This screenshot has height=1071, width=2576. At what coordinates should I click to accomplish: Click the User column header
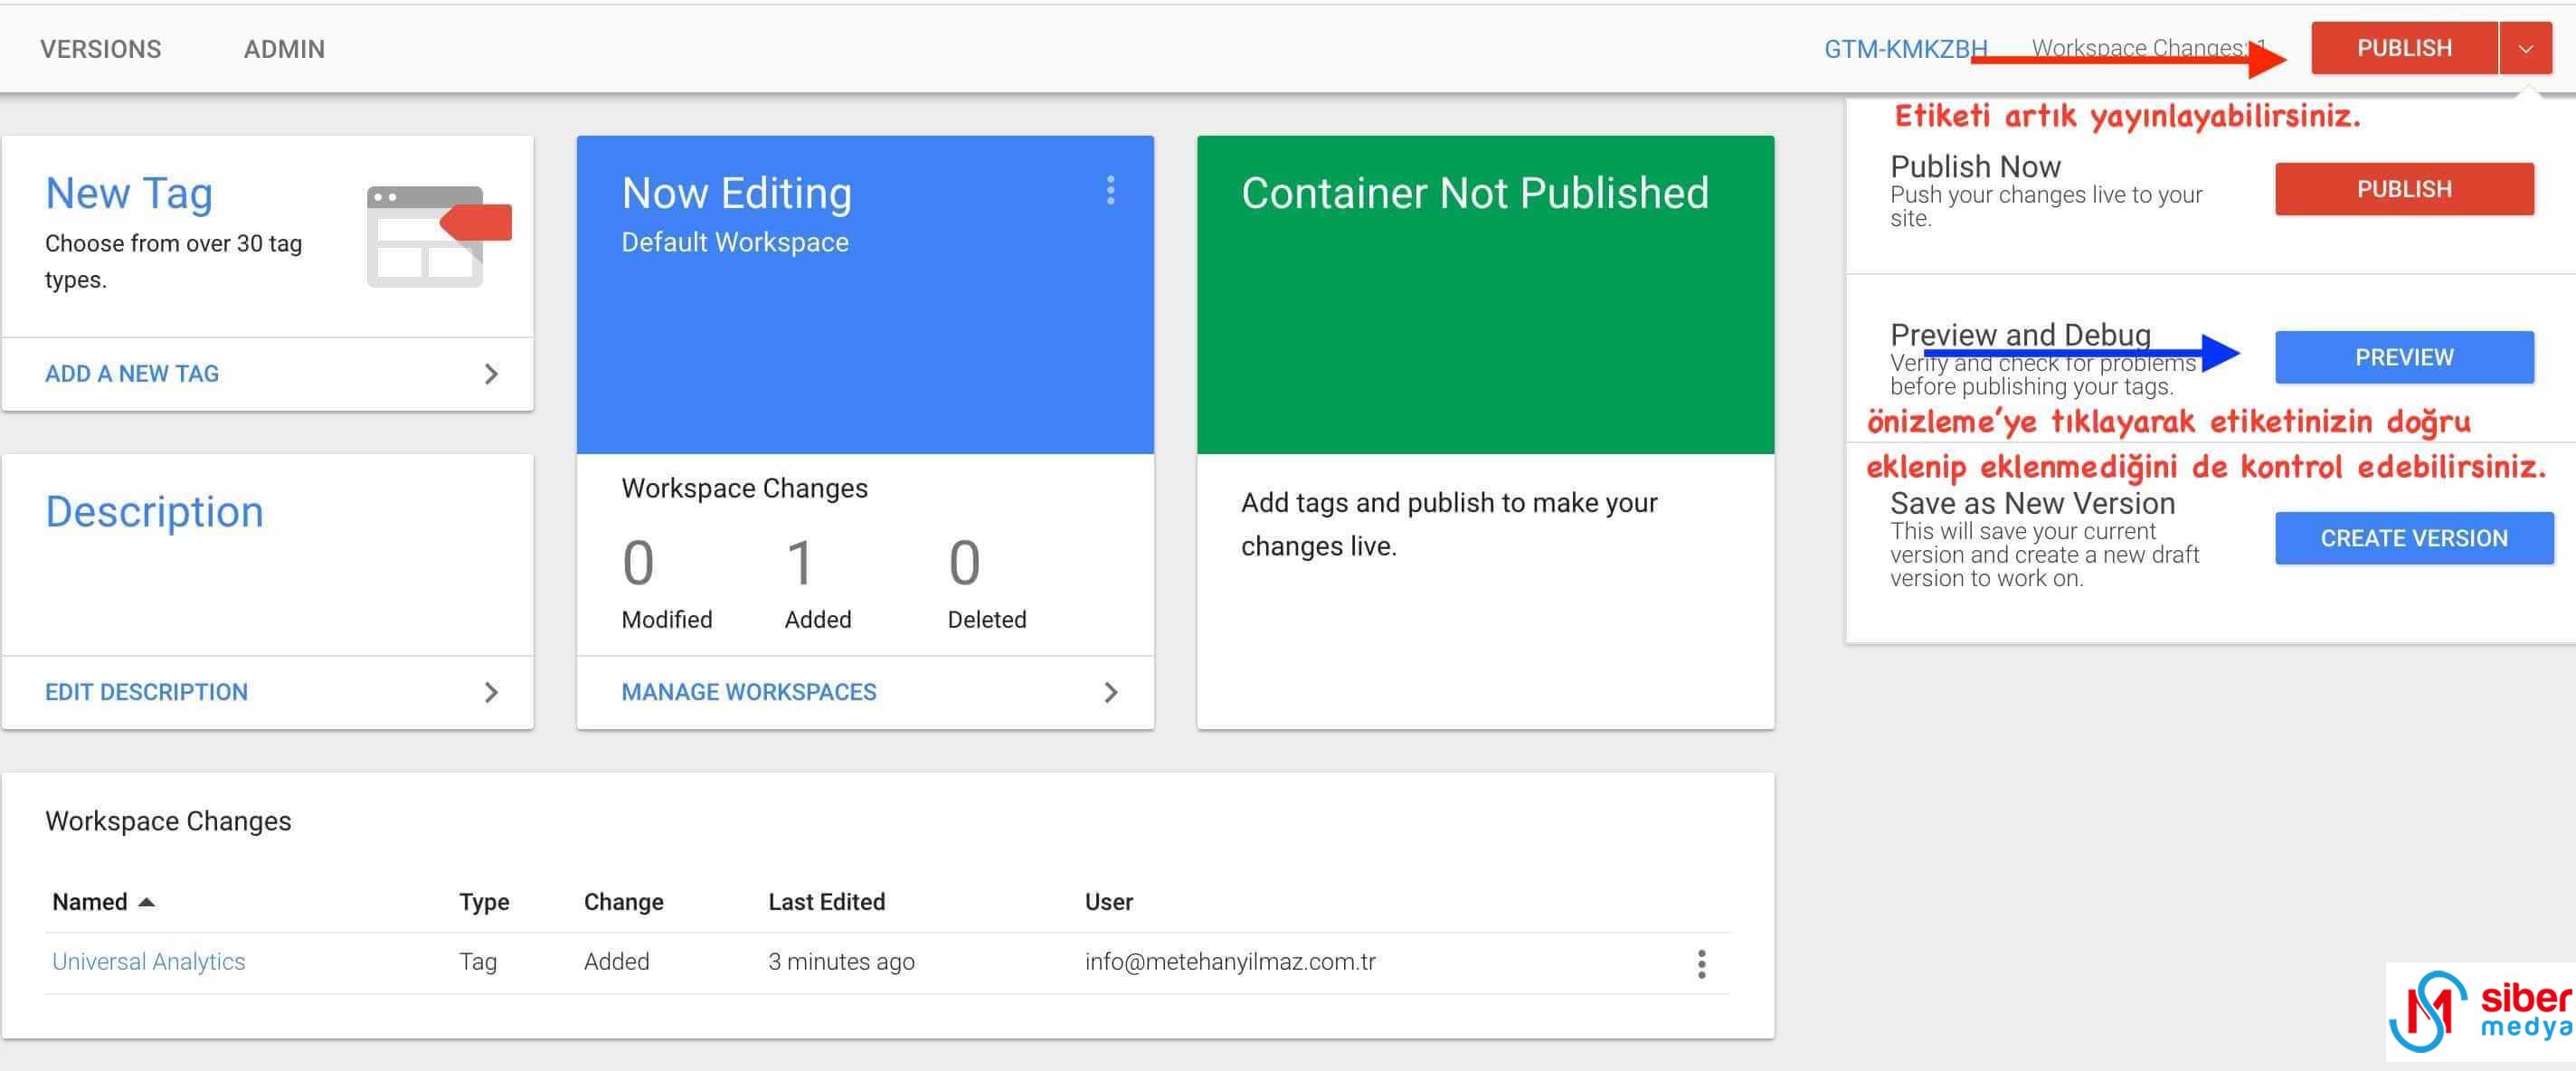tap(1108, 902)
